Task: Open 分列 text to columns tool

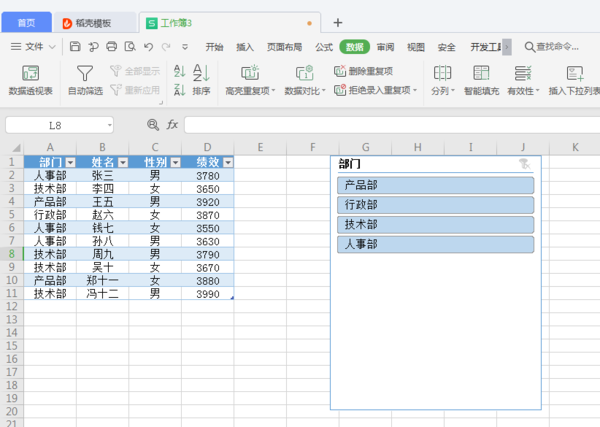Action: [442, 80]
